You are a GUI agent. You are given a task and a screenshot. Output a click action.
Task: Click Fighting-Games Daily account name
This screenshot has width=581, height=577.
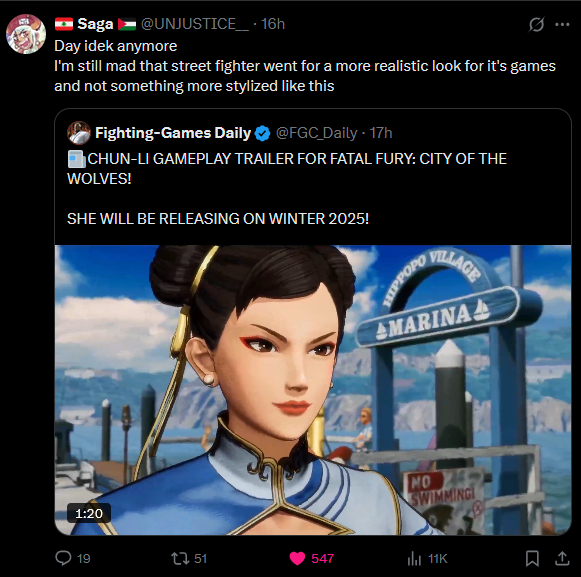(x=173, y=133)
